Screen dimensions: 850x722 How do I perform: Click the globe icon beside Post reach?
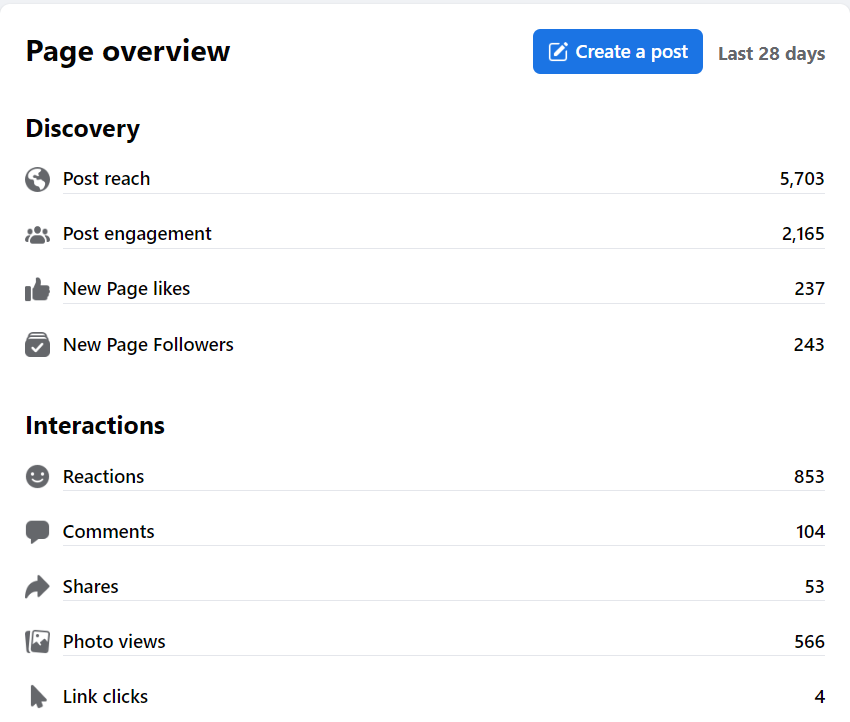click(37, 179)
